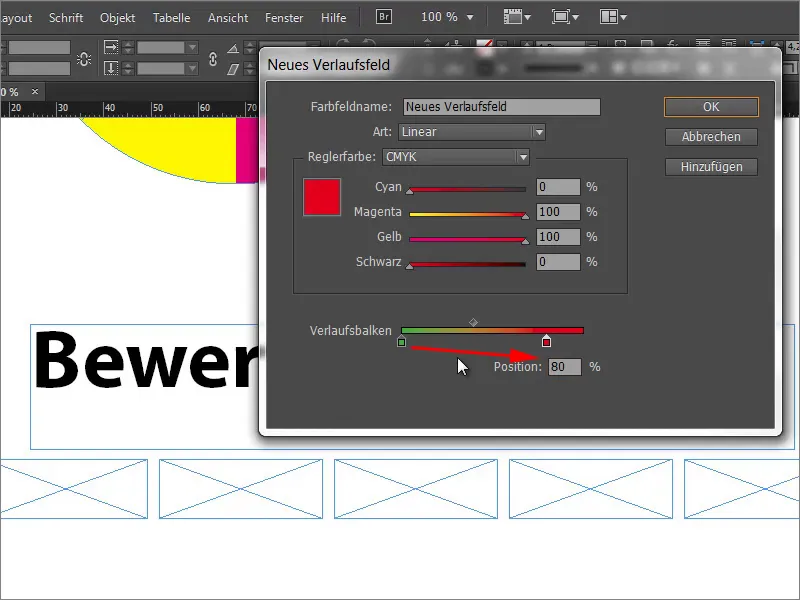Open the Tabelle menu
Image resolution: width=800 pixels, height=600 pixels.
click(x=171, y=18)
